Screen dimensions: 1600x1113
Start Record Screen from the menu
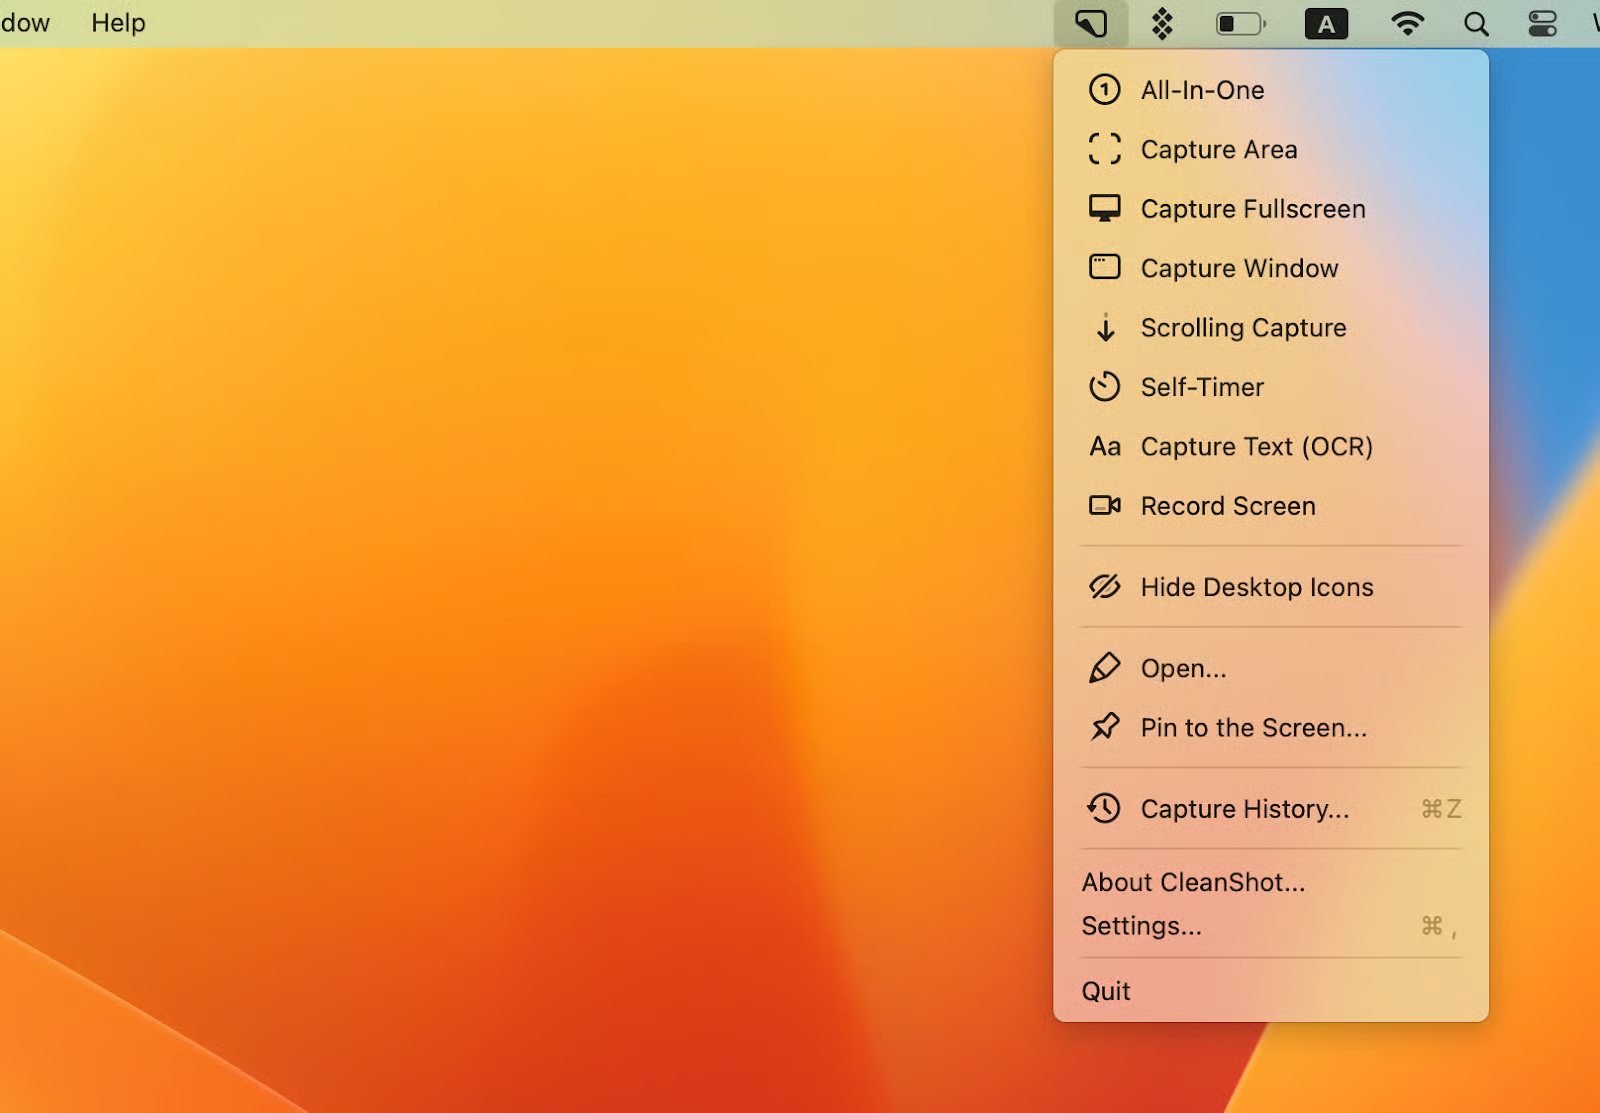click(x=1228, y=506)
